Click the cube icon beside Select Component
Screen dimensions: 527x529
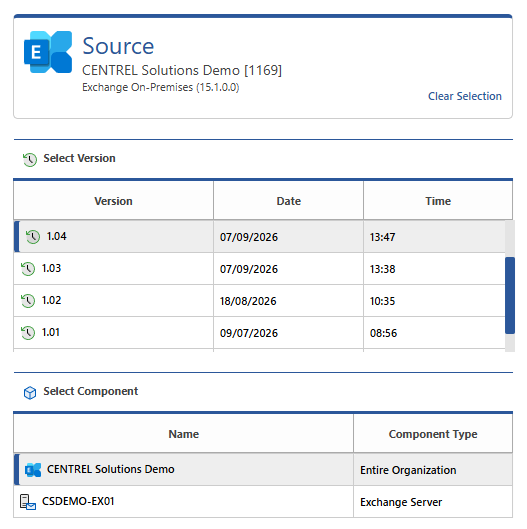point(30,392)
